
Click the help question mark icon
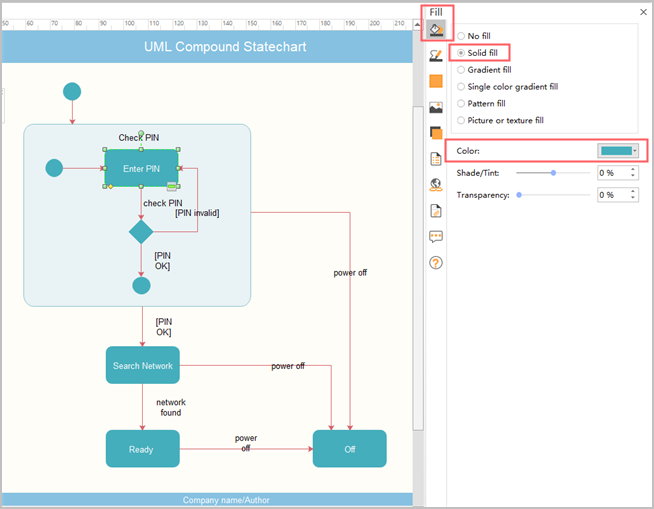[x=436, y=262]
